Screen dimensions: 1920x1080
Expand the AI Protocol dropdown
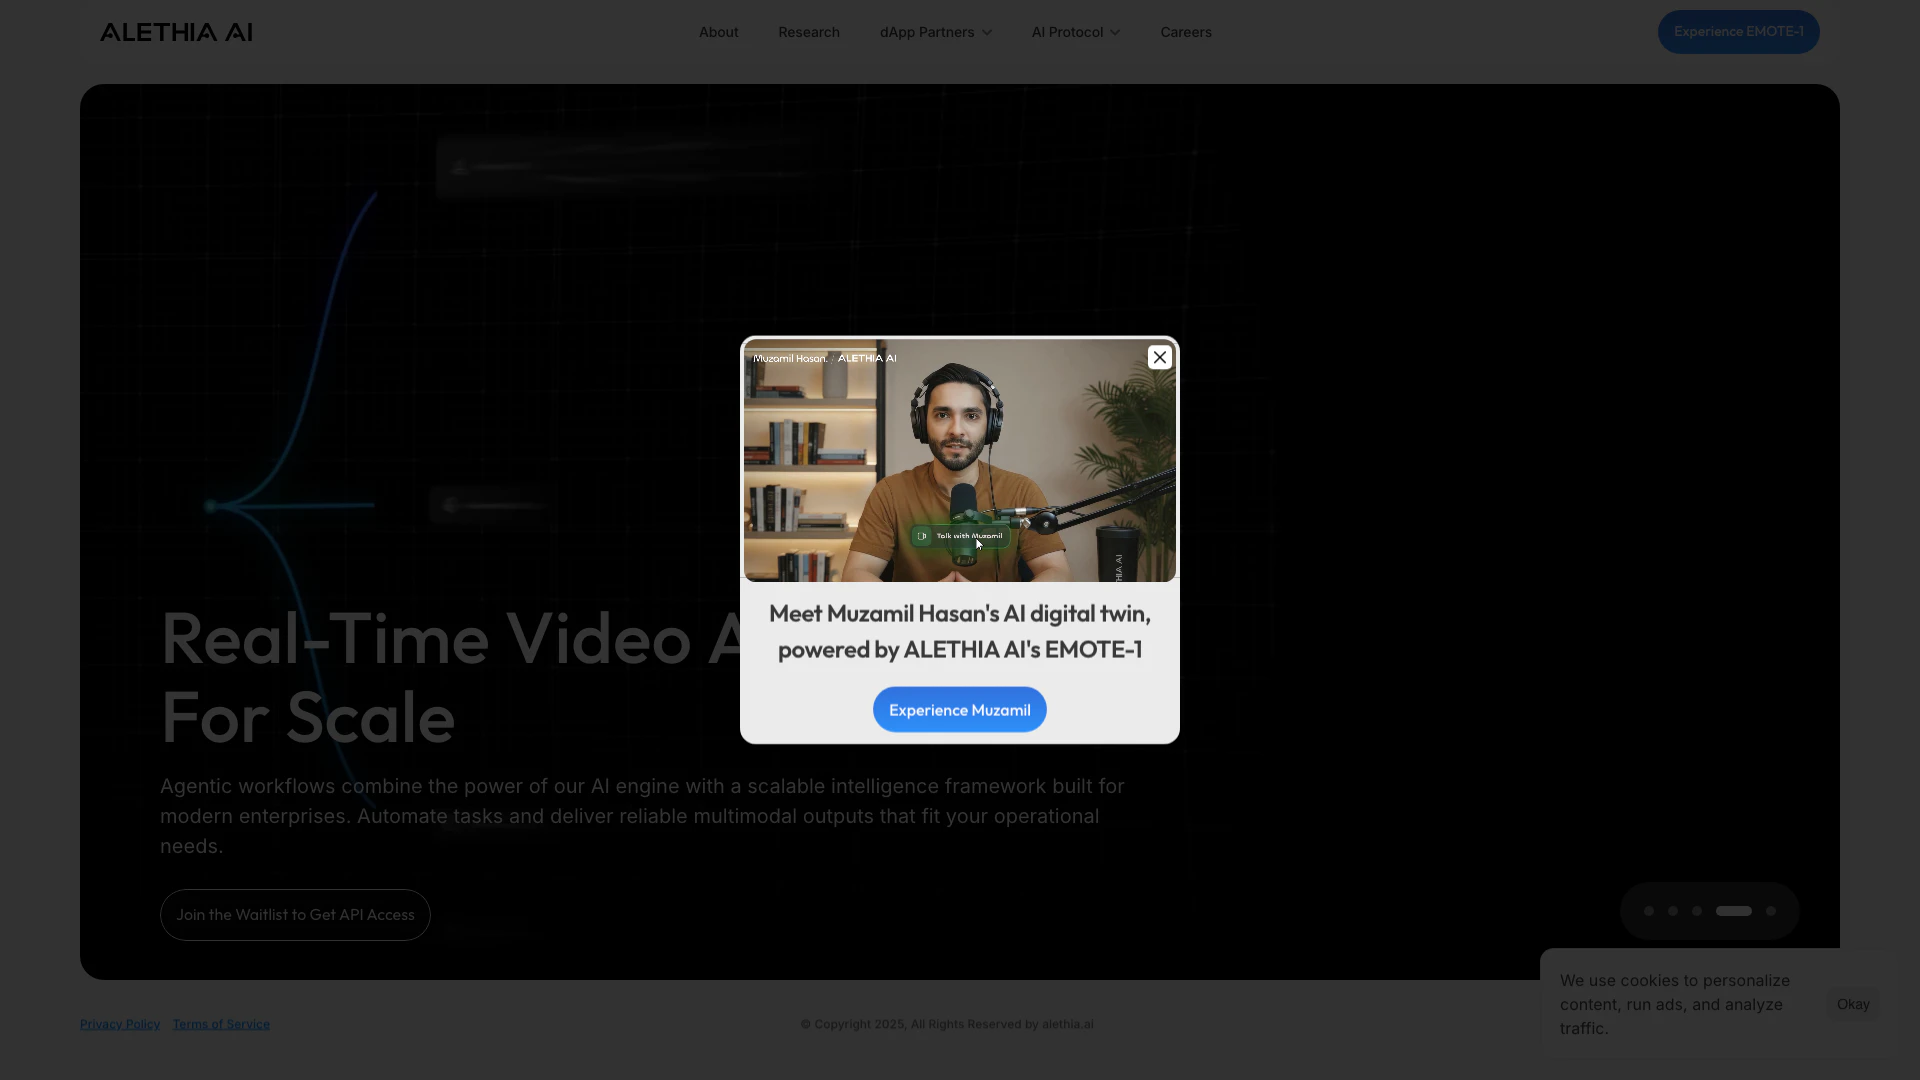tap(1075, 32)
